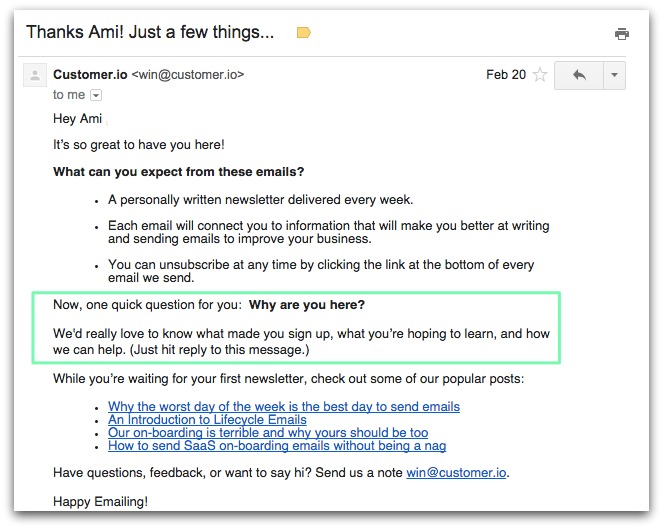Click the "What can you expect" heading
Image resolution: width=663 pixels, height=529 pixels.
coord(179,172)
